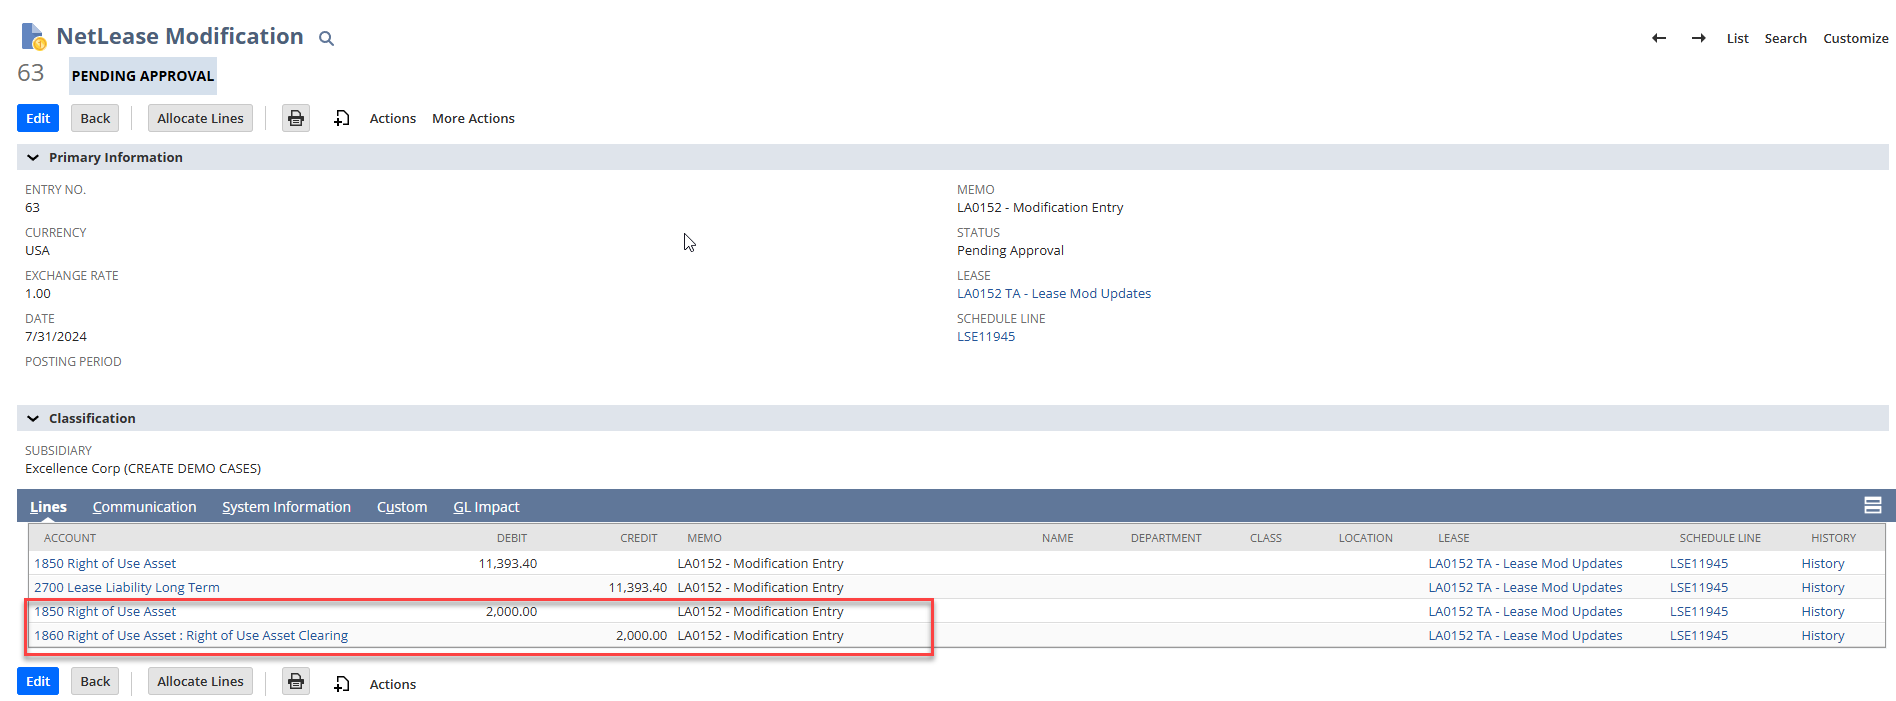
Task: Open the LA0152 TA lease link in Primary Information
Action: pyautogui.click(x=1054, y=293)
